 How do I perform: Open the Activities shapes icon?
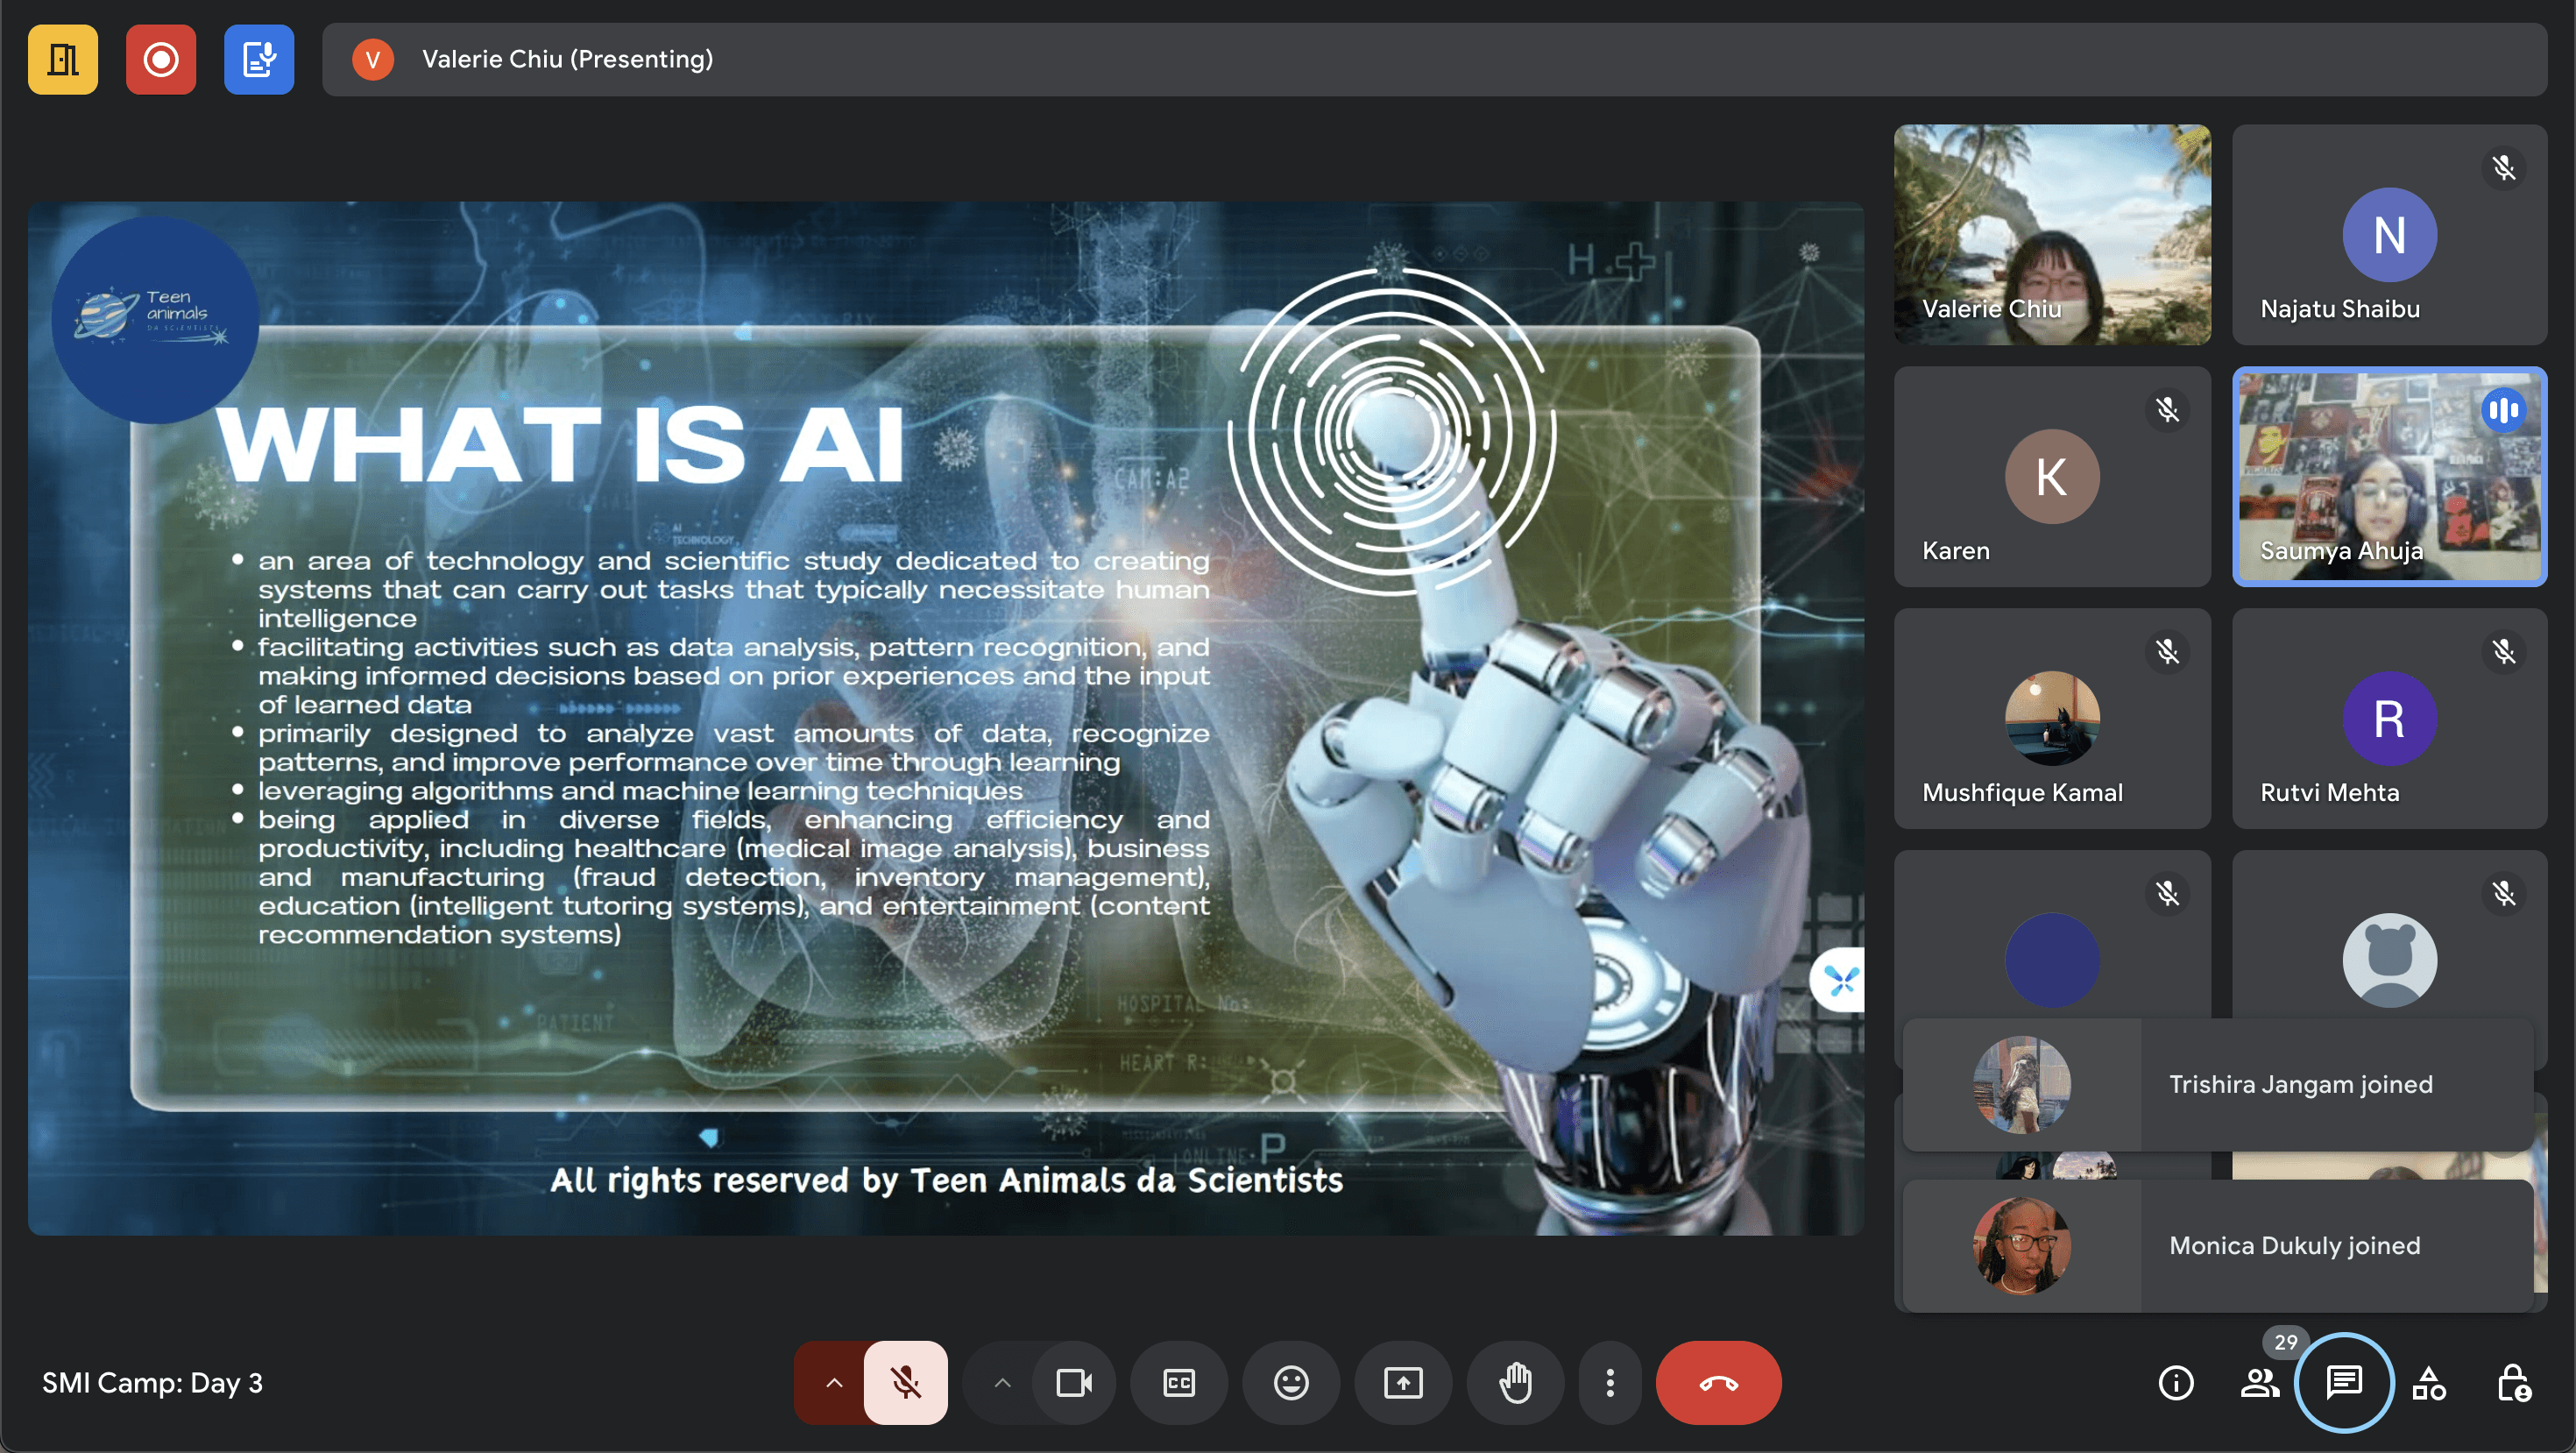click(x=2429, y=1383)
